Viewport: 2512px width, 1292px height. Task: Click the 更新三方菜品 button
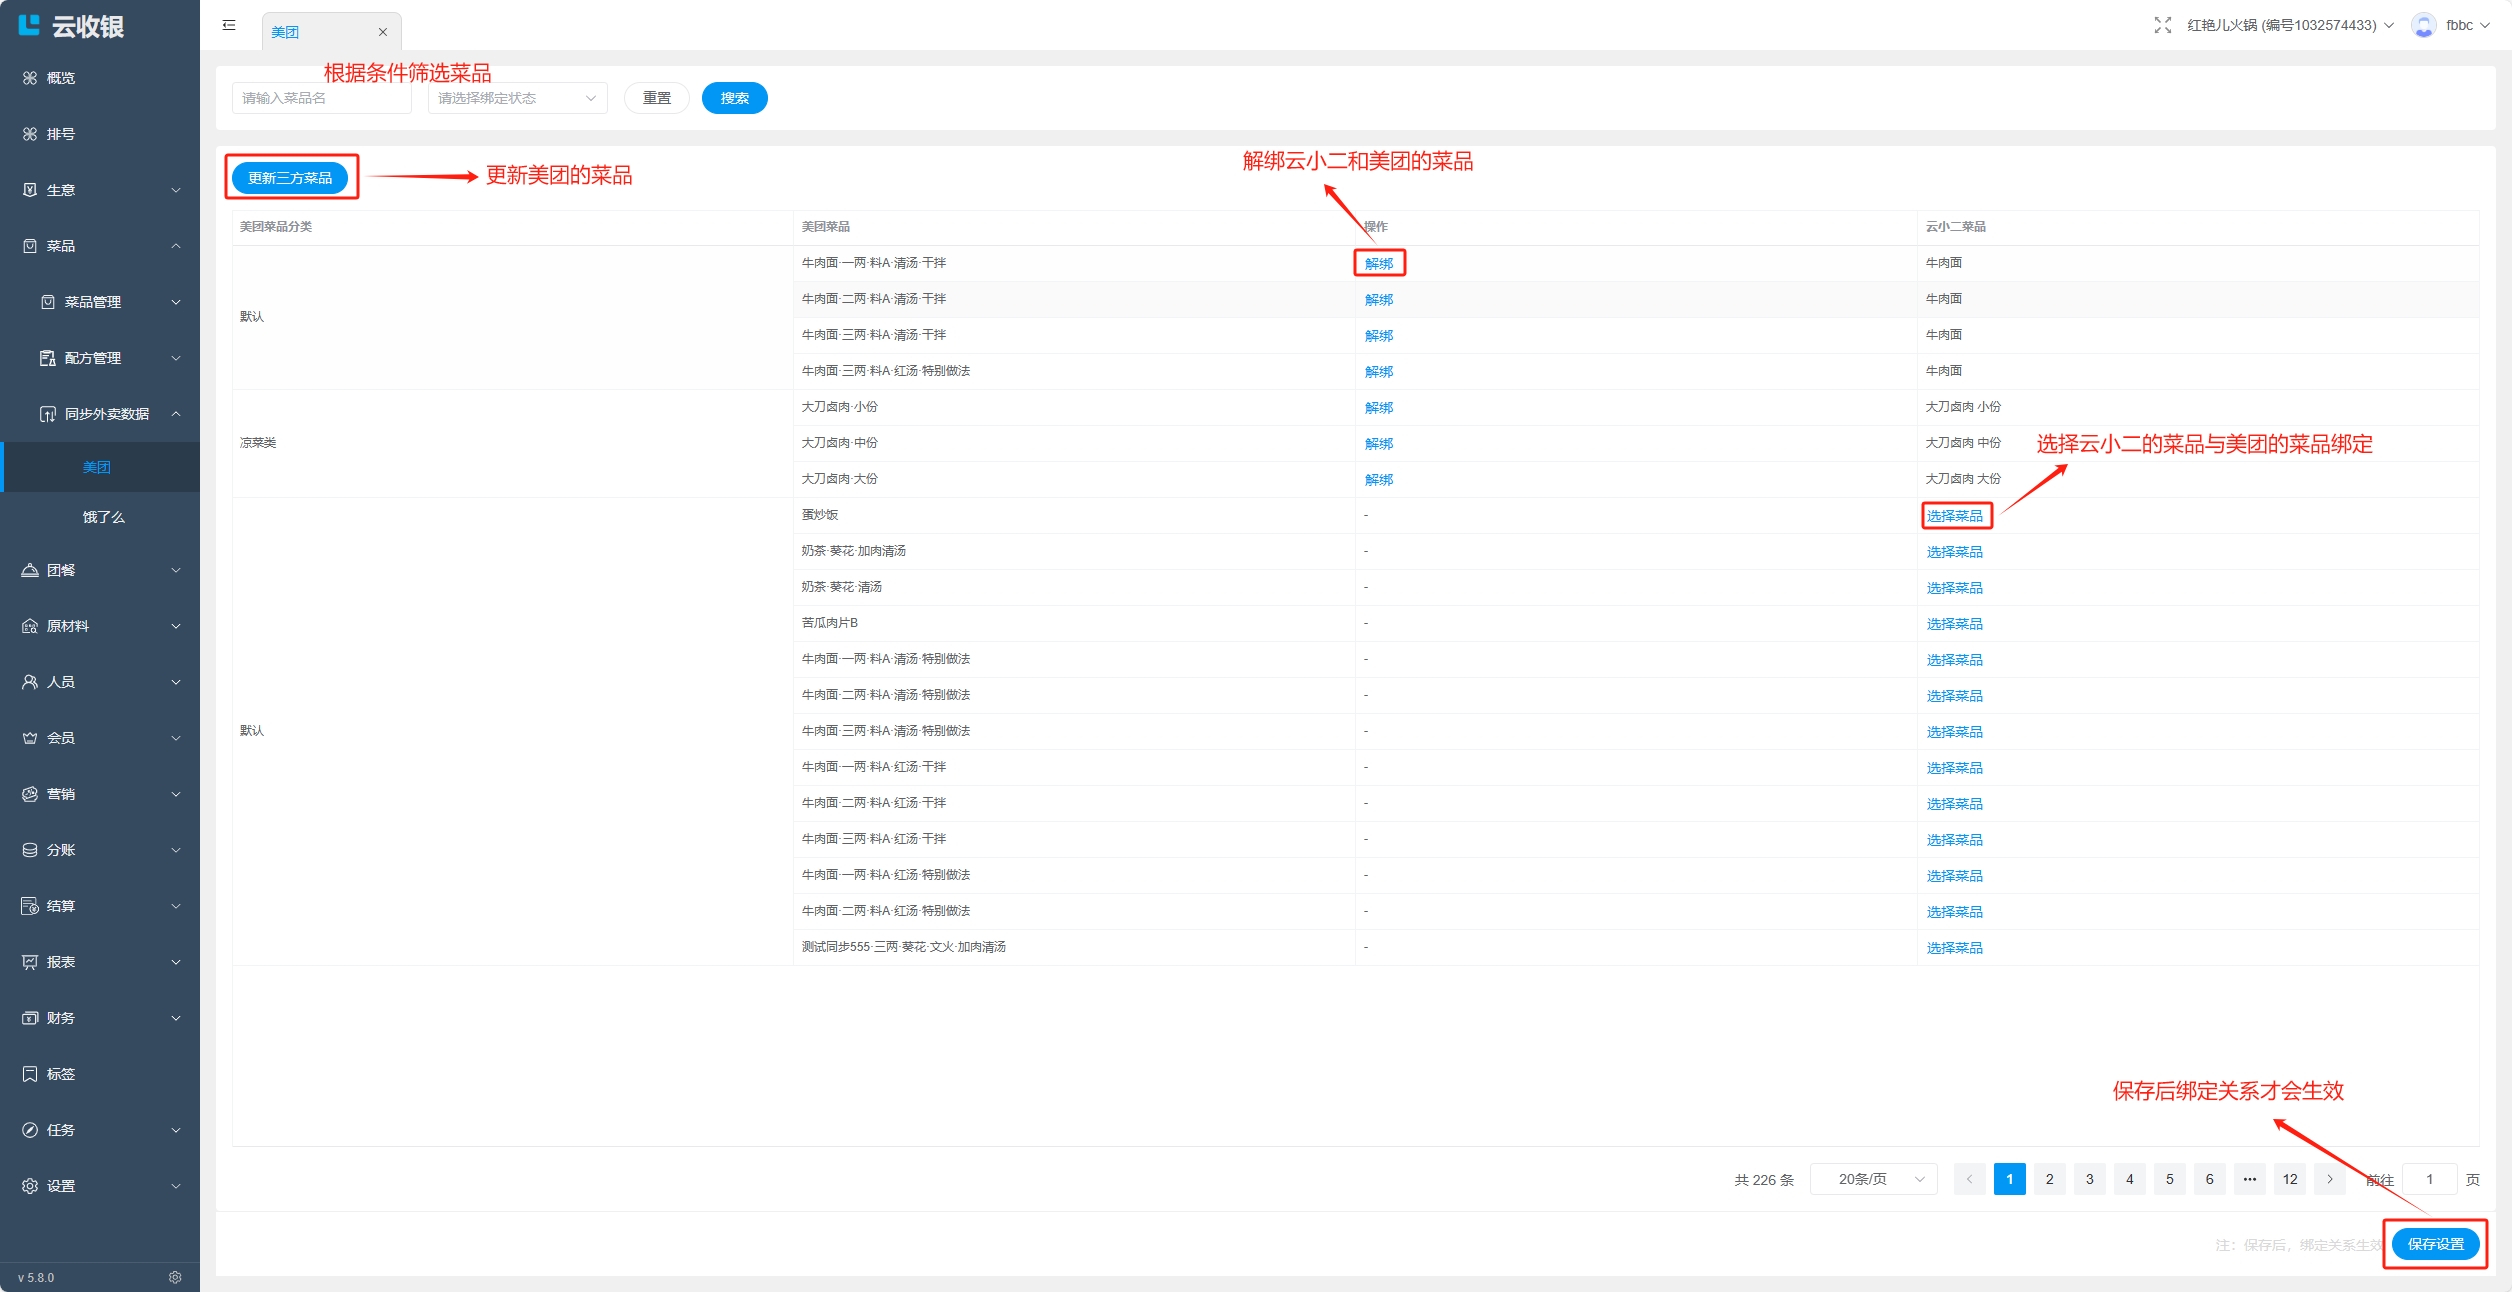[290, 178]
